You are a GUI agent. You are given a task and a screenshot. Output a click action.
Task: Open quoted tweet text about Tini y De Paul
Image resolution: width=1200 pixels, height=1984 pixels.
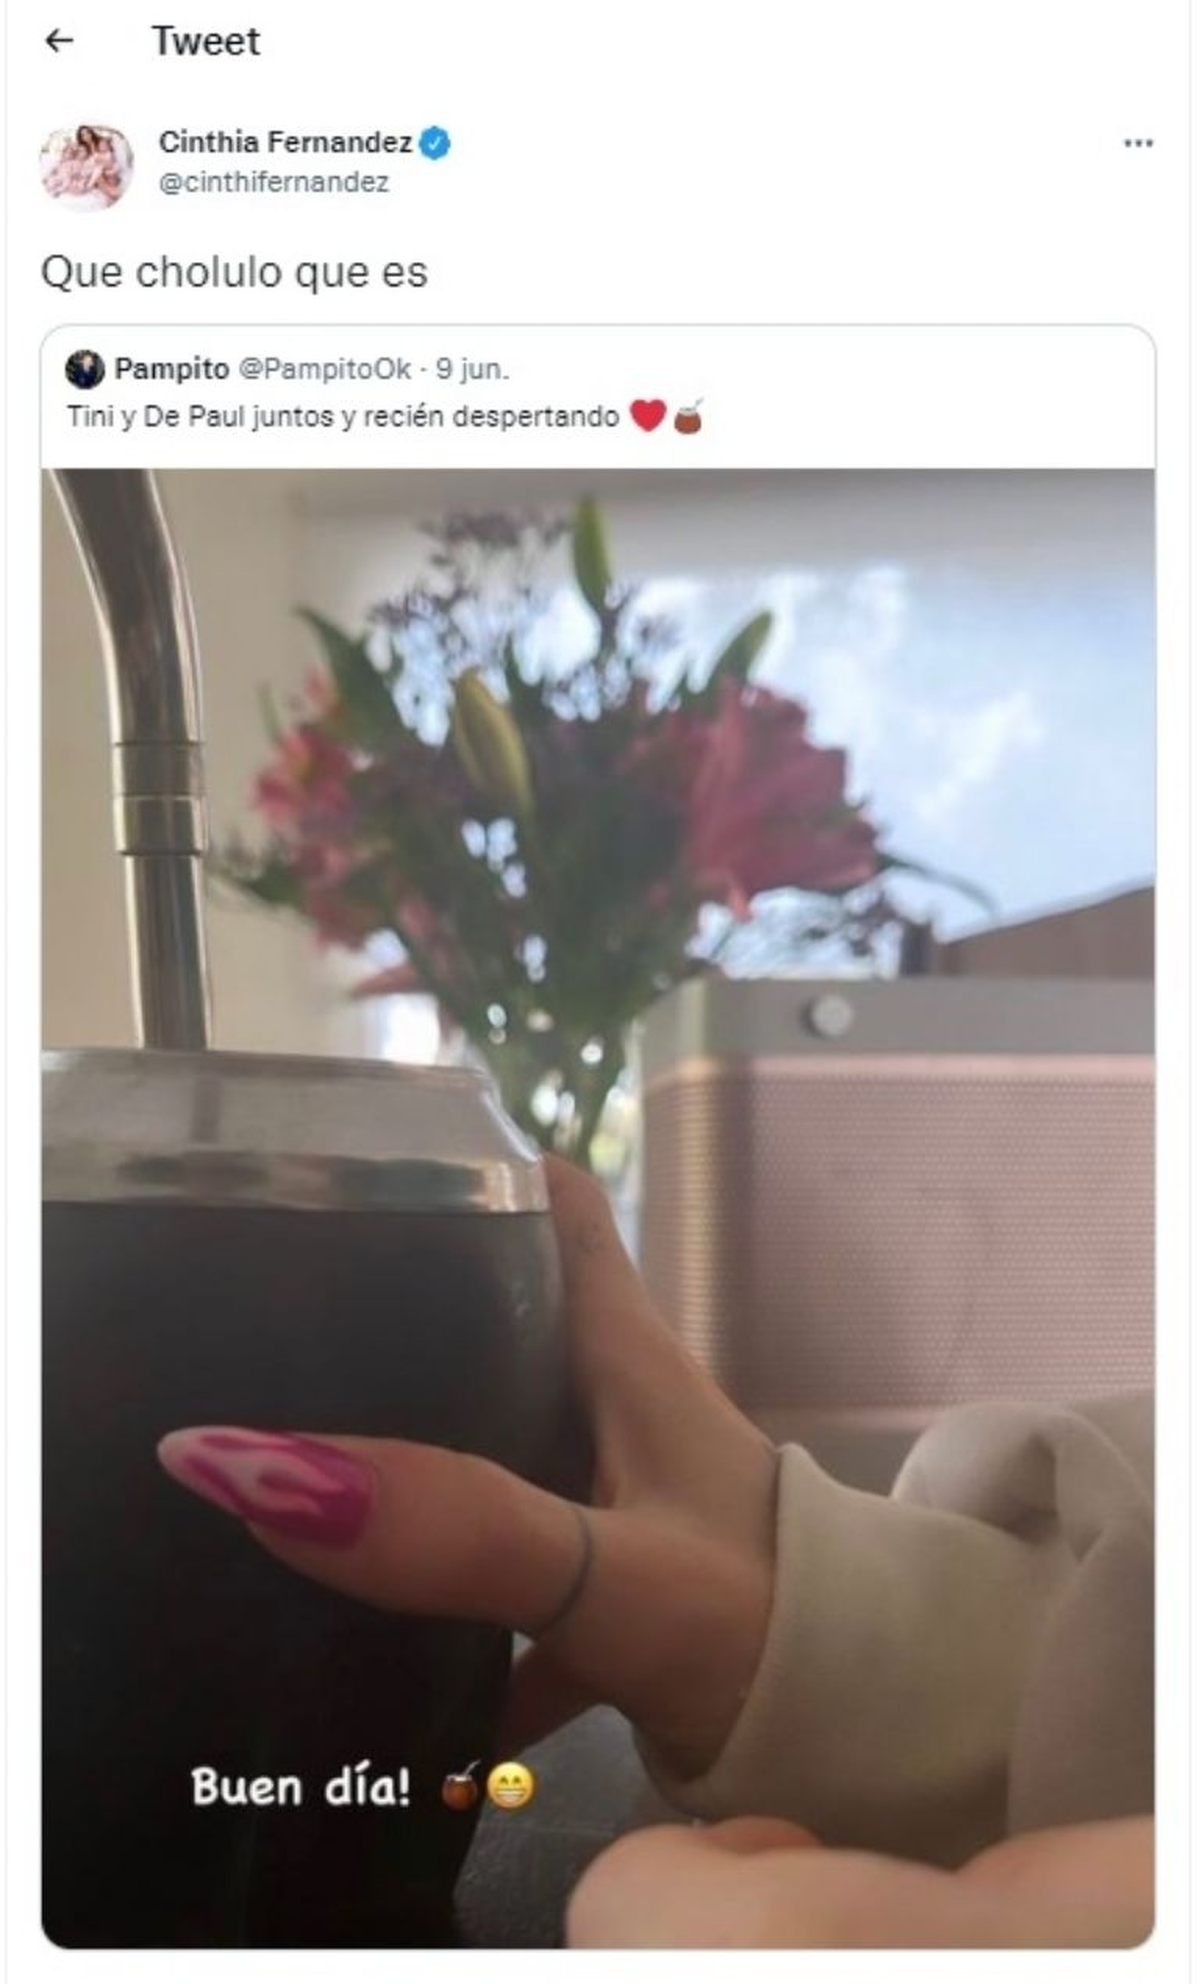tap(343, 416)
